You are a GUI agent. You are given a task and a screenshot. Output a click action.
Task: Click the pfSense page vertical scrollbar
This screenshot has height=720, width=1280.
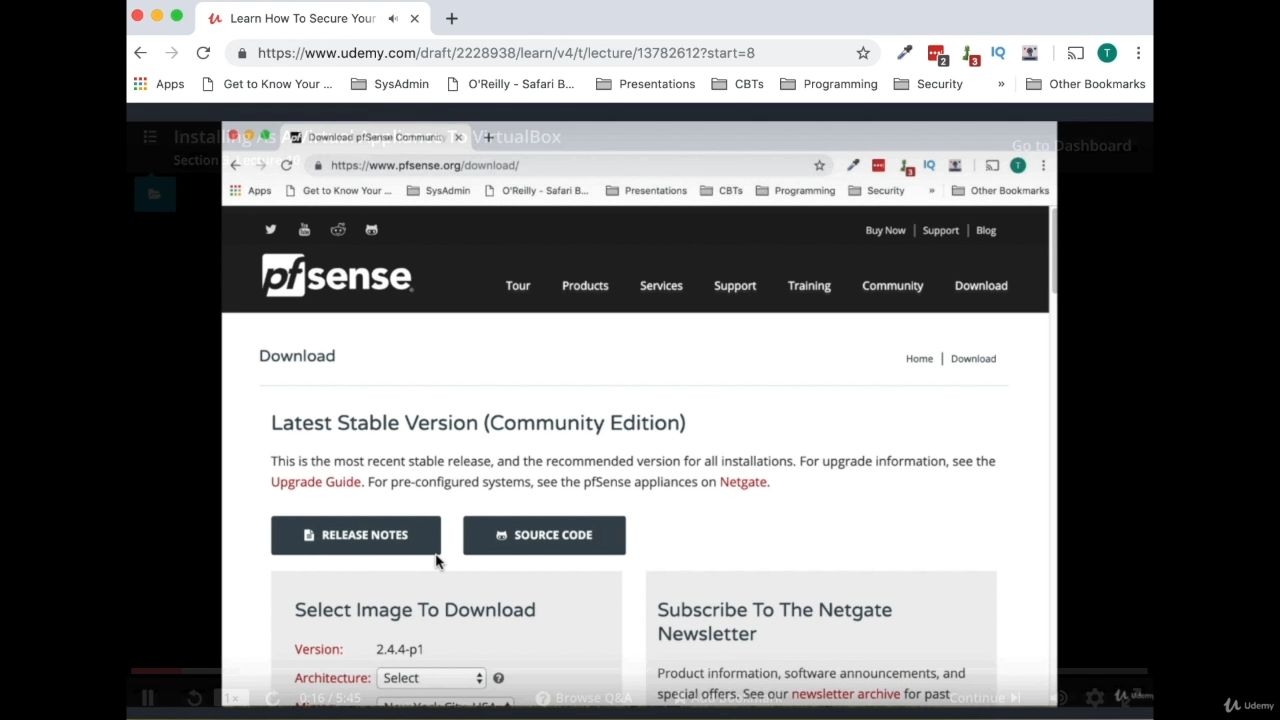click(x=1053, y=250)
